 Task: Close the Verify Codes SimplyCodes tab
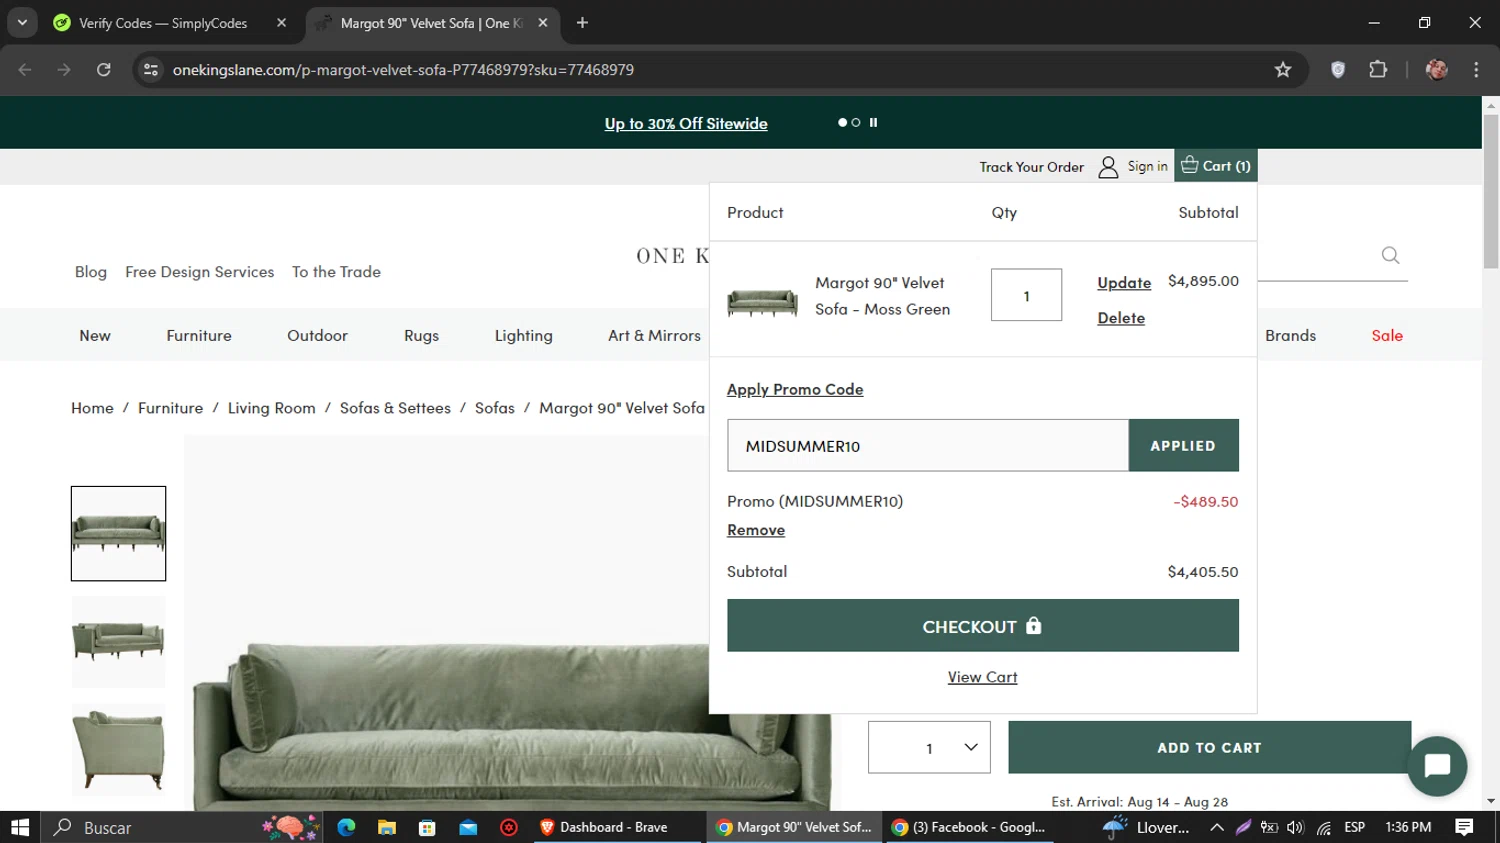pyautogui.click(x=281, y=23)
